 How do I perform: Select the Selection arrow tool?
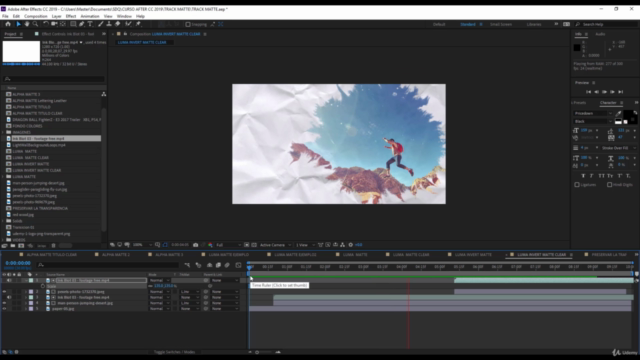[18, 24]
